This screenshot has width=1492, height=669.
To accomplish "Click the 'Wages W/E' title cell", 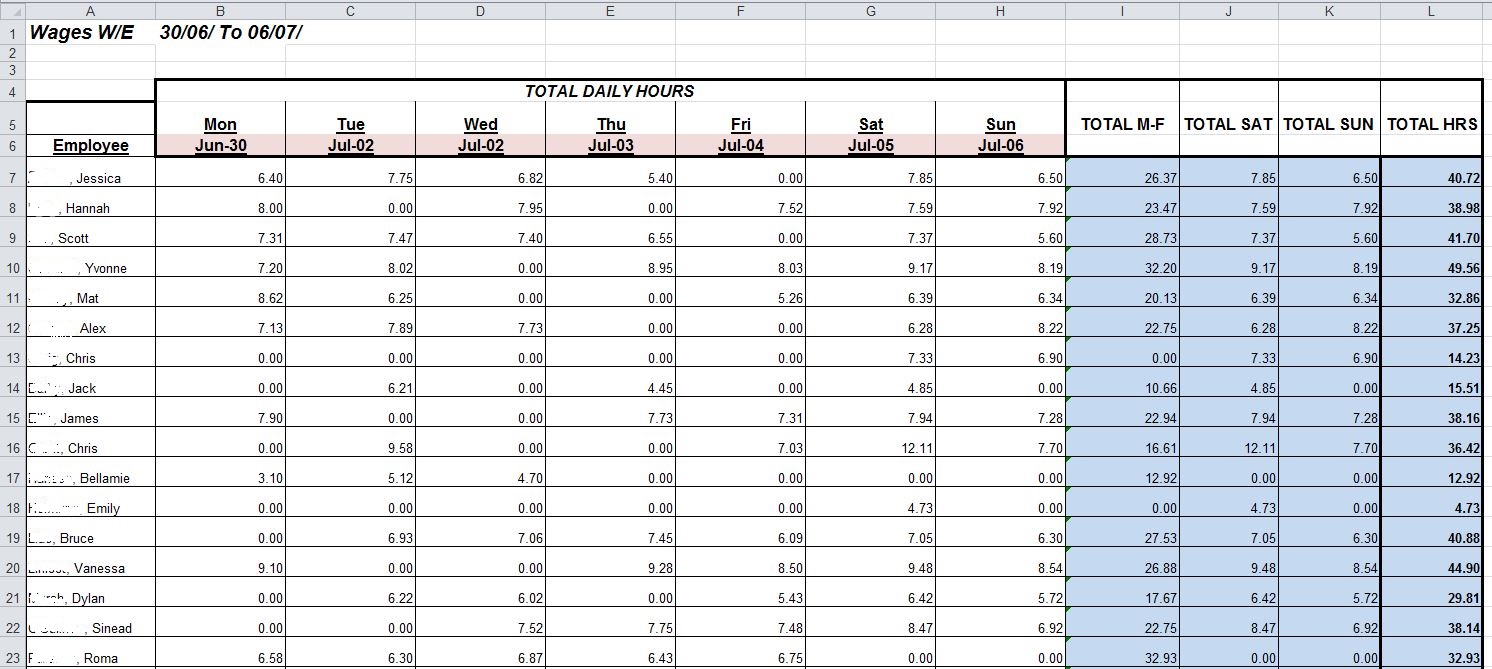I will click(x=82, y=31).
